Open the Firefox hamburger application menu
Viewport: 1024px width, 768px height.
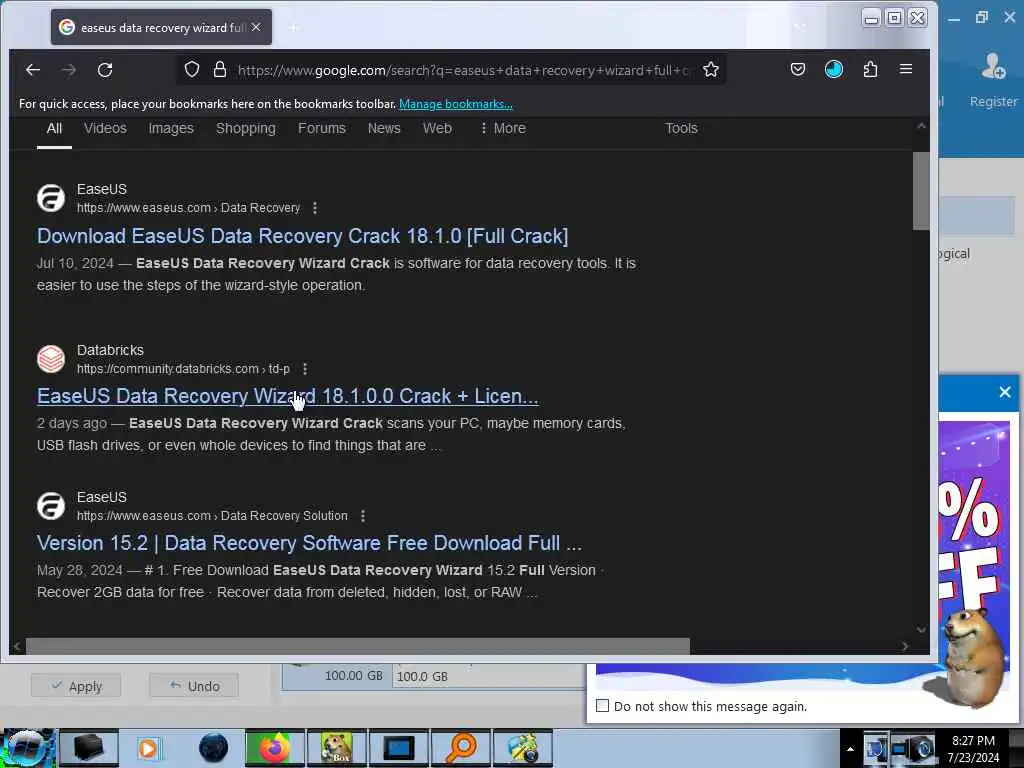click(x=906, y=69)
